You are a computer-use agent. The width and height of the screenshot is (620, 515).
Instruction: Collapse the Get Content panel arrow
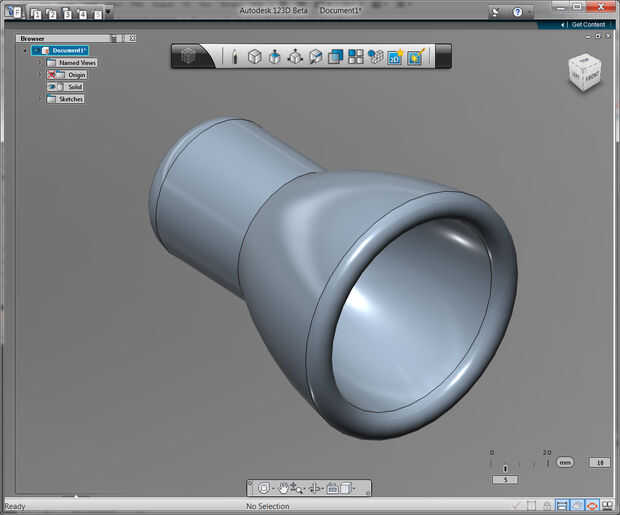click(562, 25)
